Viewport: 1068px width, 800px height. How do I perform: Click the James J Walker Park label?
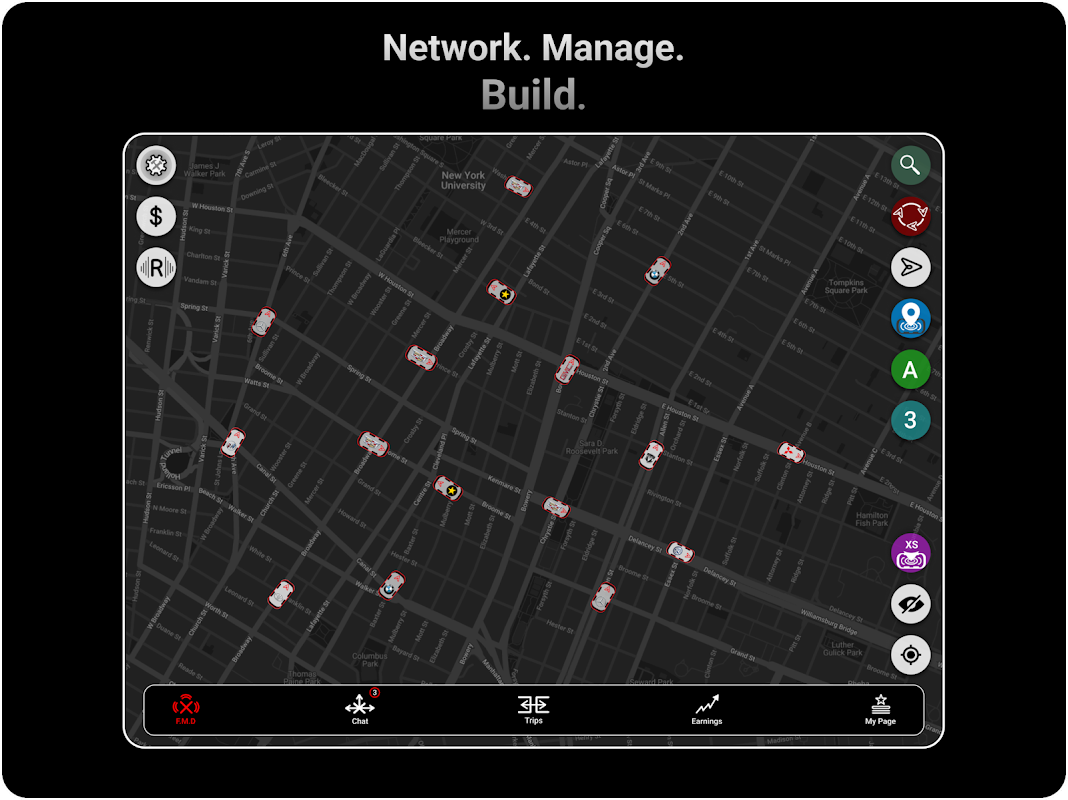204,170
